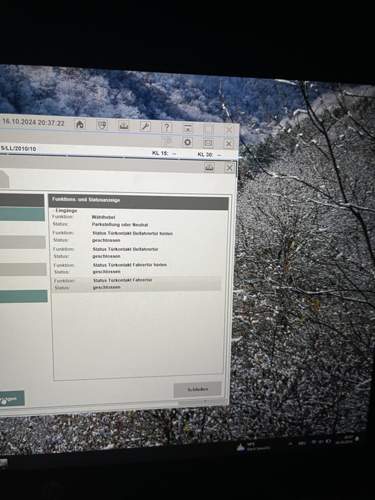Viewport: 375px width, 500px height.
Task: Click the gear icon in the second toolbar row
Action: (x=188, y=142)
